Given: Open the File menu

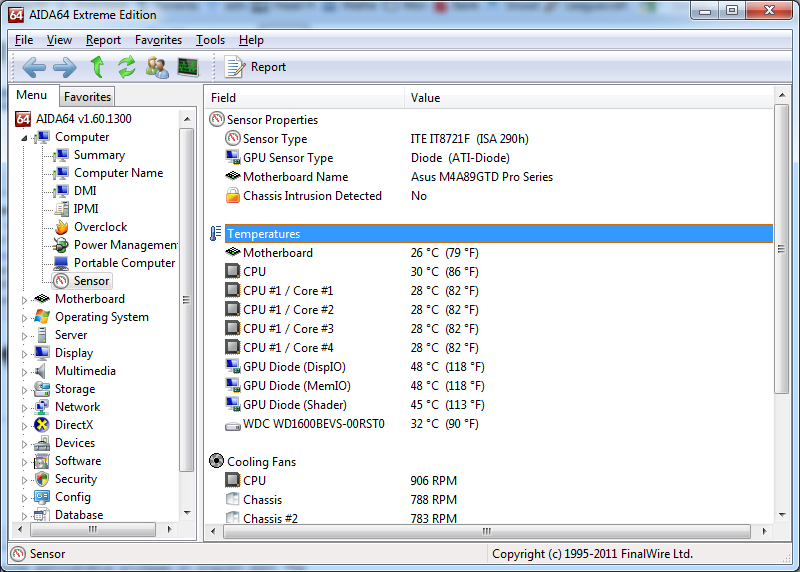Looking at the screenshot, I should click(x=24, y=40).
